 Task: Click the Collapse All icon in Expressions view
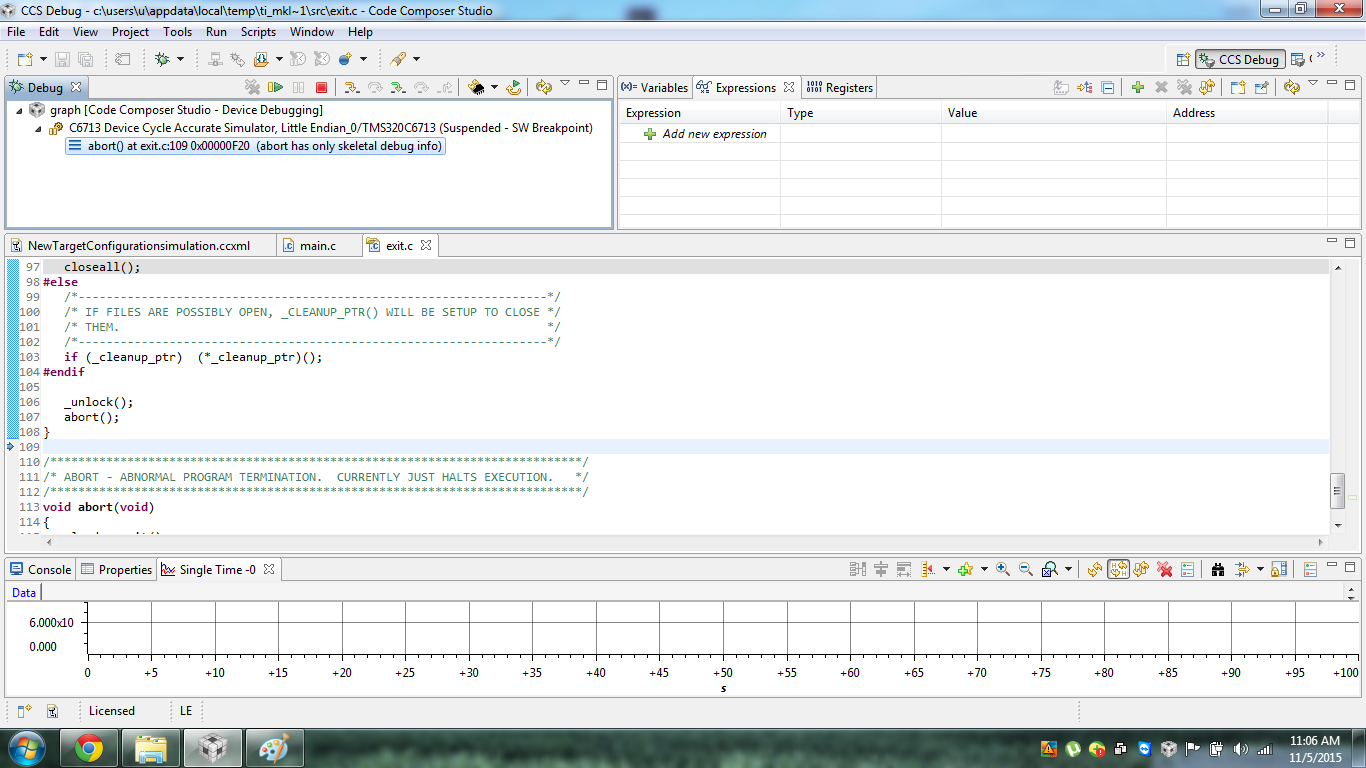1108,87
